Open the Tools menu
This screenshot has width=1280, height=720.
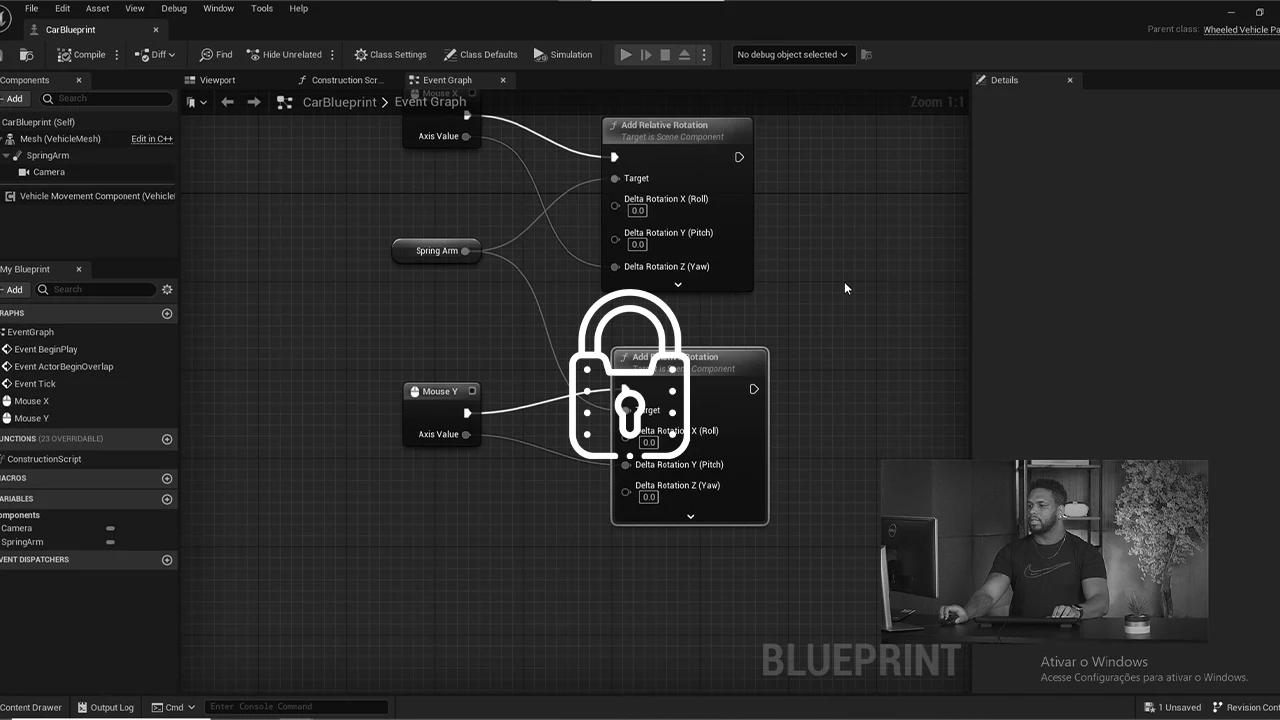coord(262,8)
